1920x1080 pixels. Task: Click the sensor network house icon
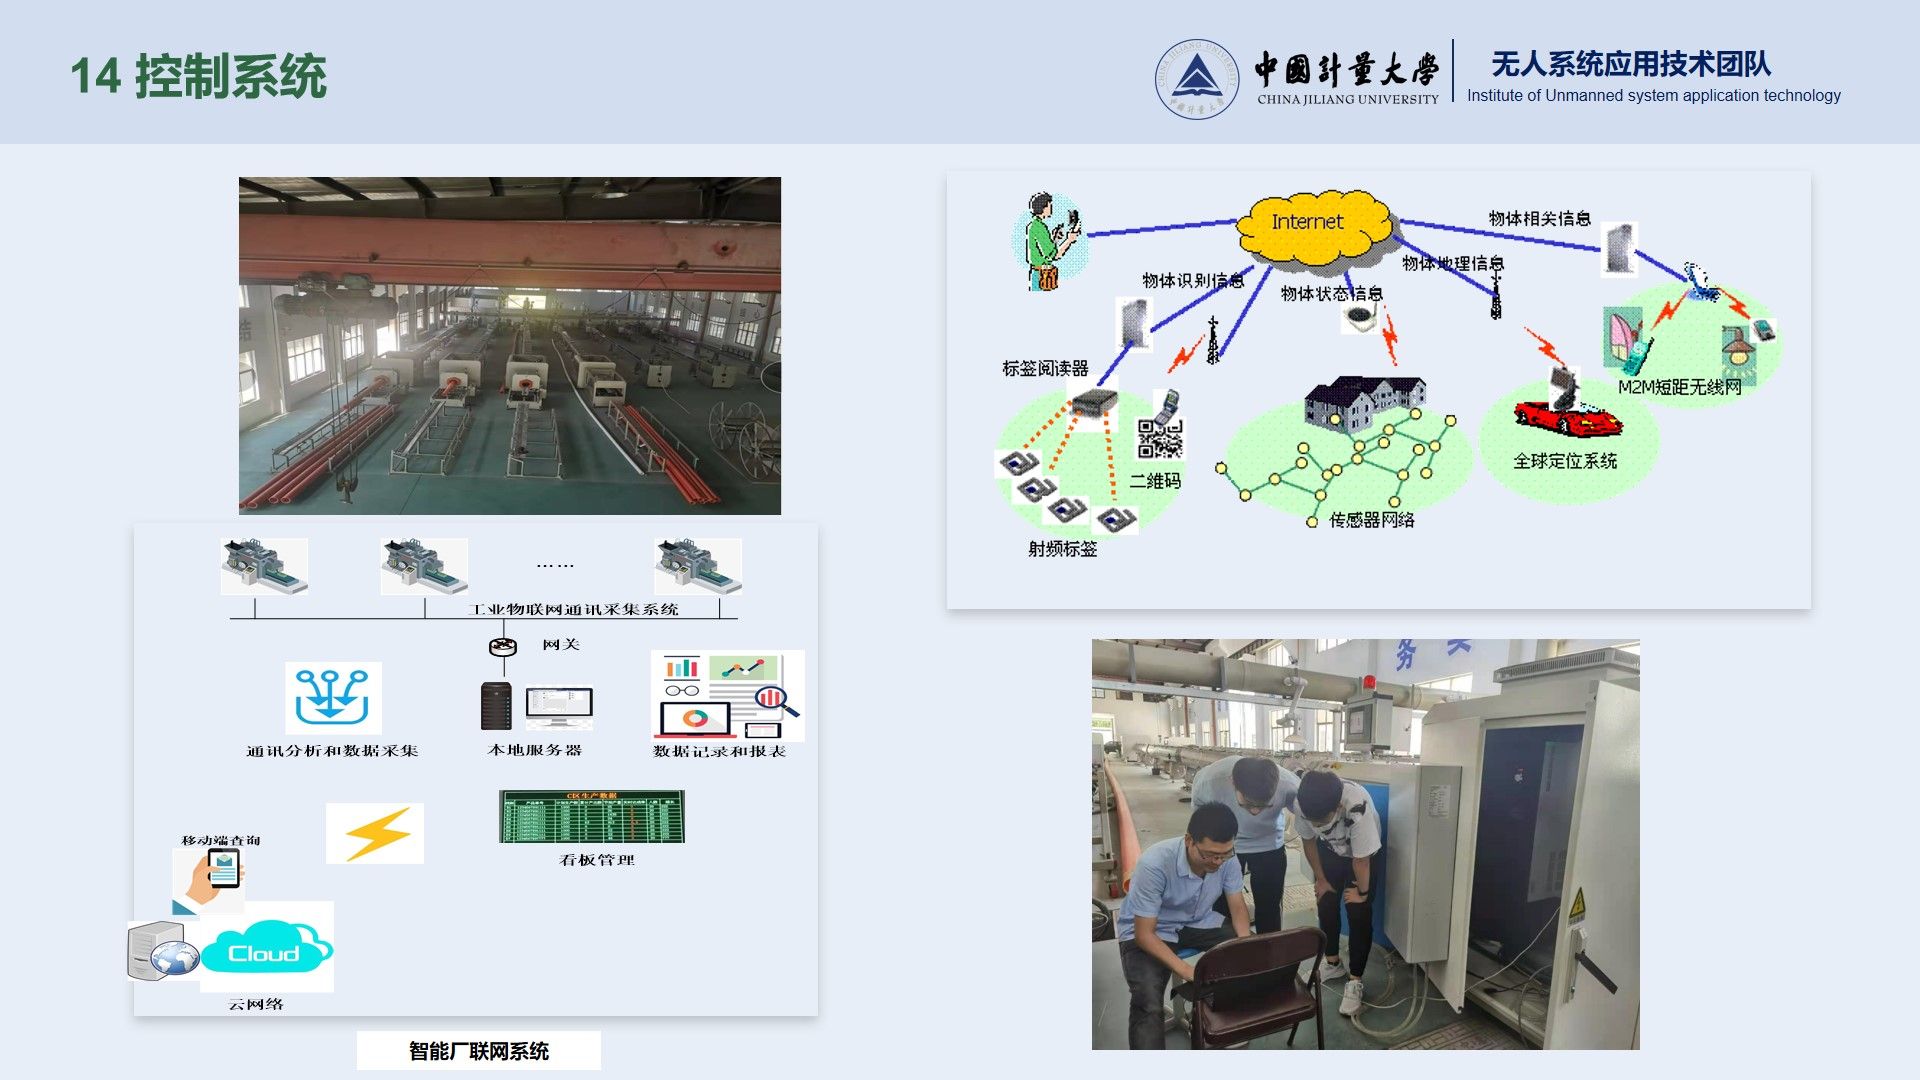(x=1363, y=402)
